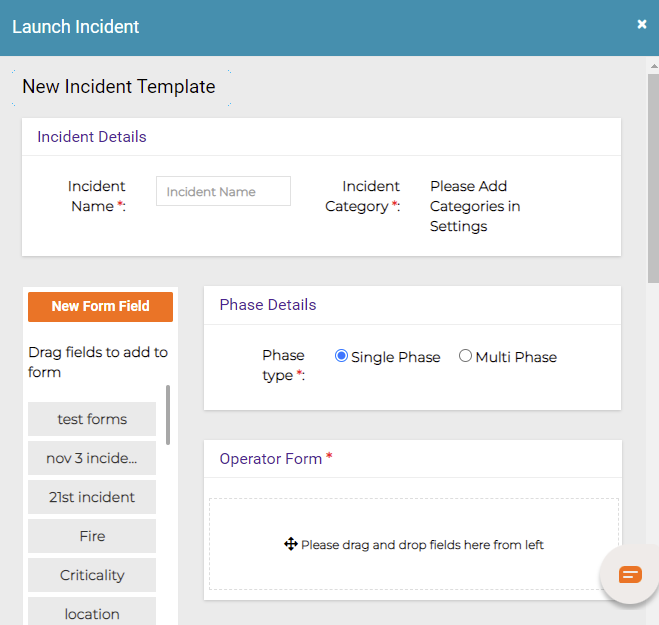Click the Phase Details heading
Image resolution: width=659 pixels, height=625 pixels.
point(268,305)
